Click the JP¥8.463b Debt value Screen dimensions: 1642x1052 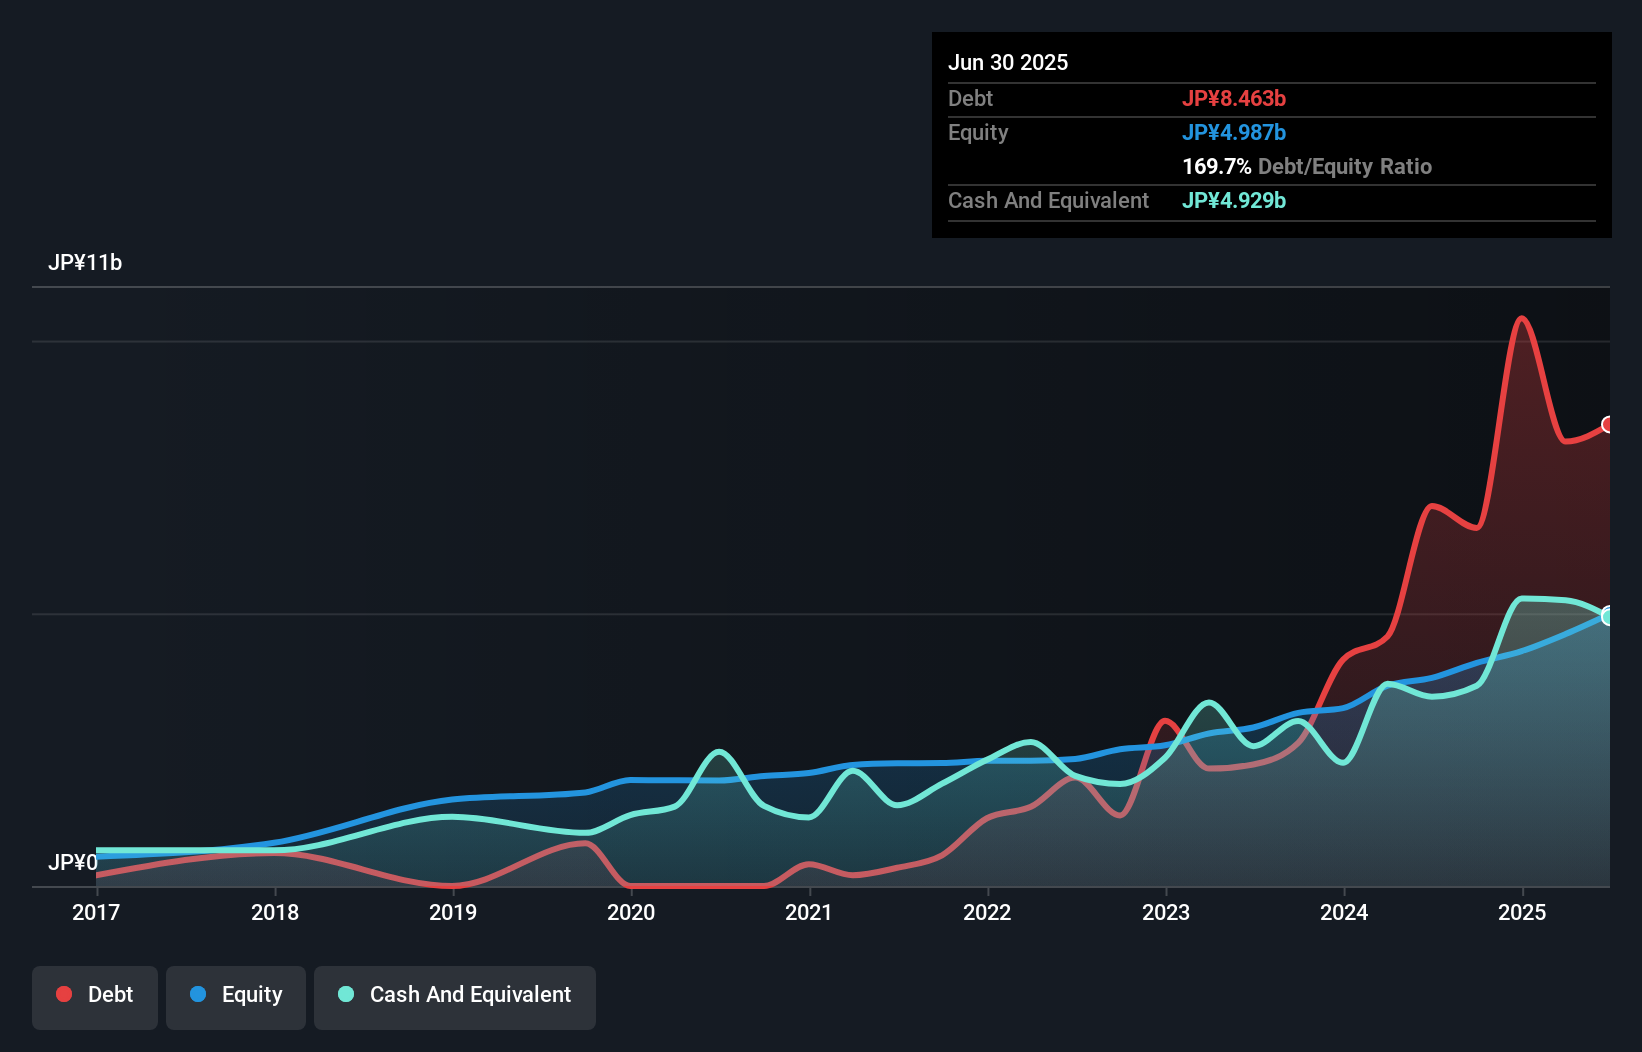point(1235,98)
